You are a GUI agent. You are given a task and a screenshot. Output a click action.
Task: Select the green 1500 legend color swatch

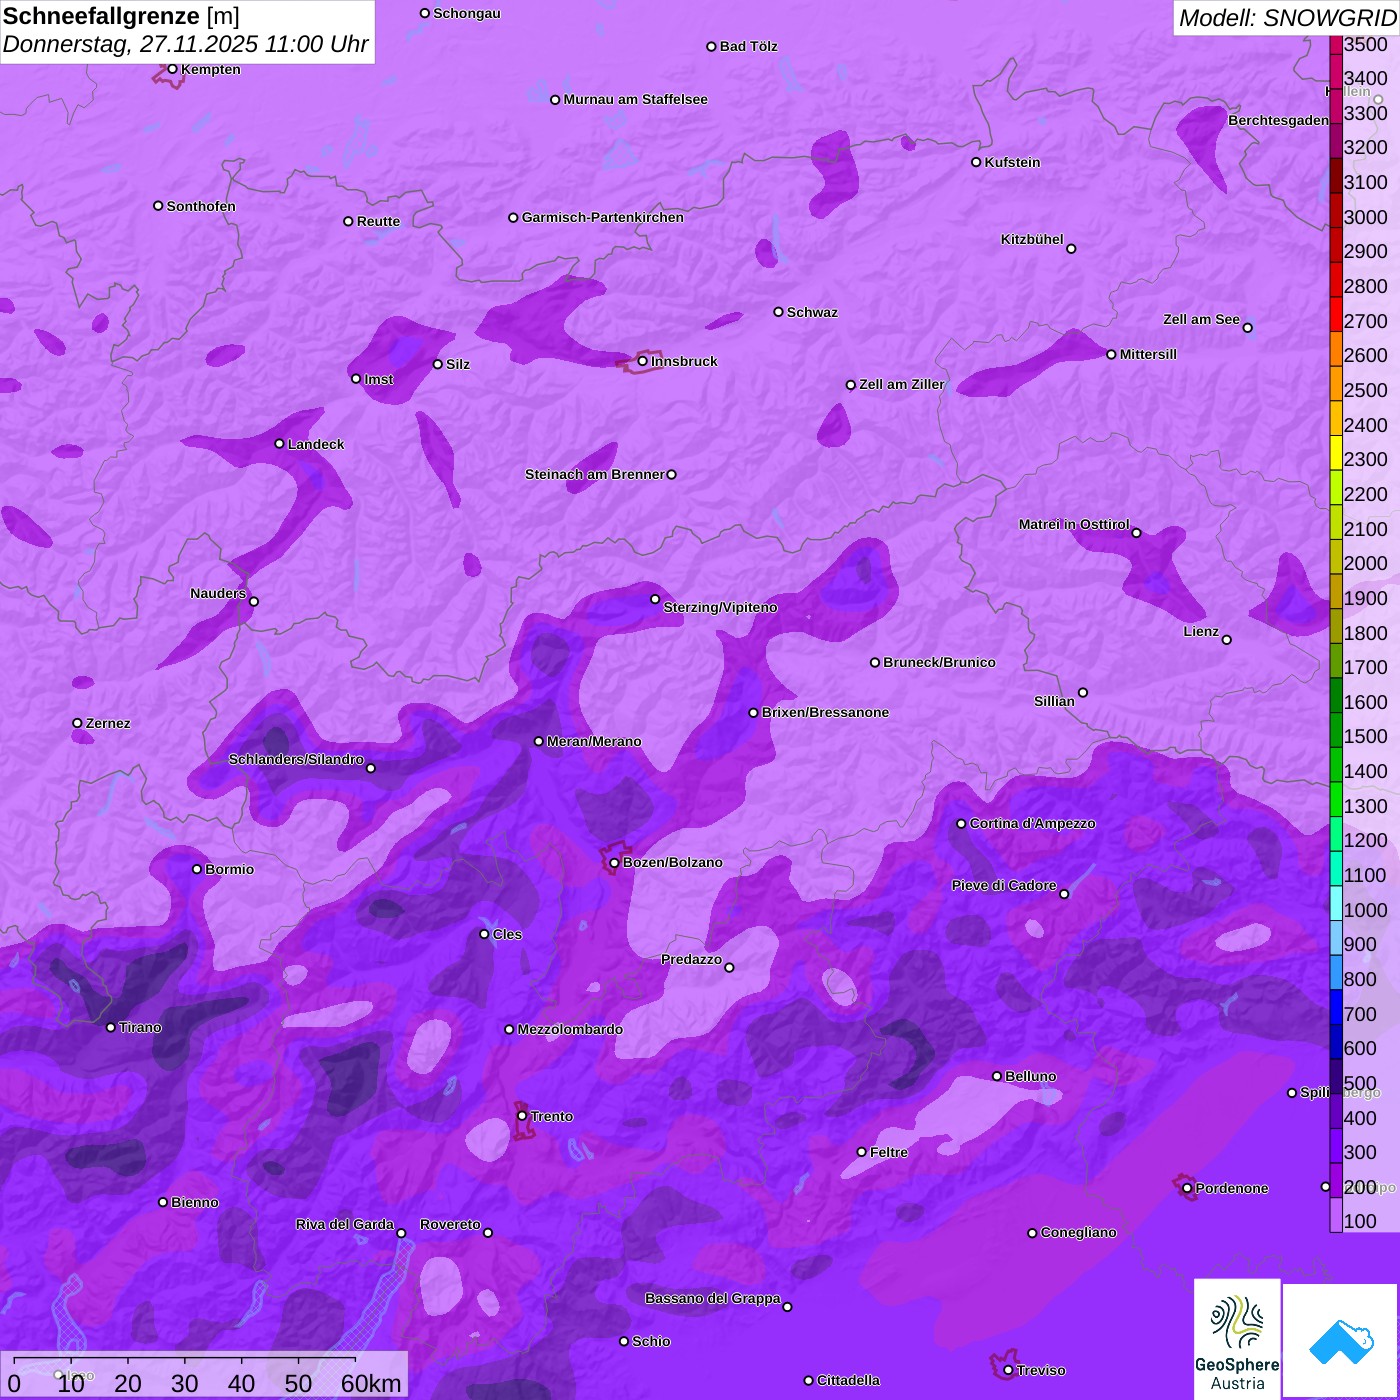1336,732
